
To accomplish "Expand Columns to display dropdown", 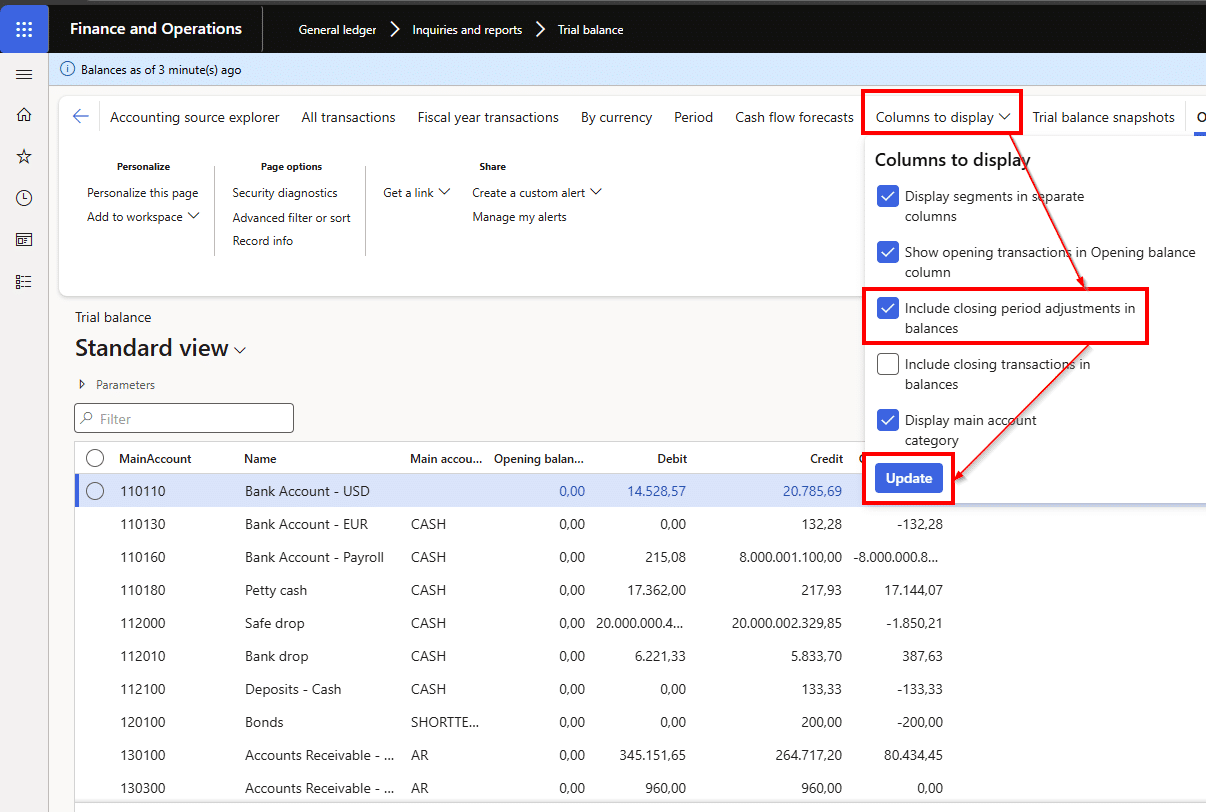I will click(943, 117).
